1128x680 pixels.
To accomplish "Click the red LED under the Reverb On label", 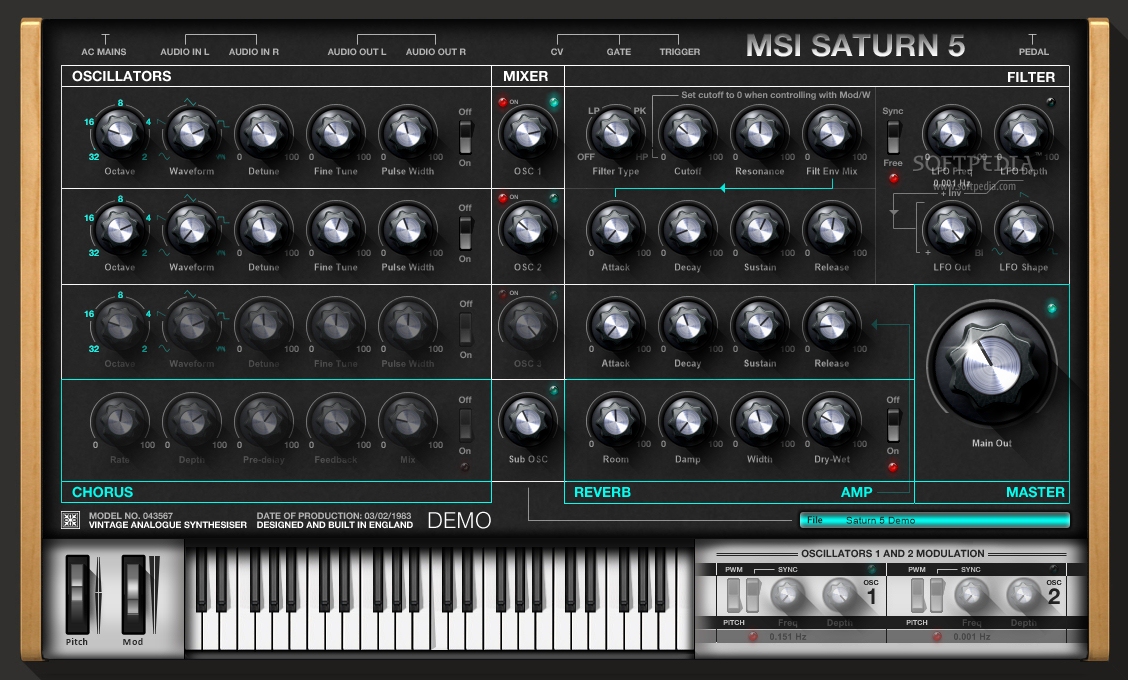I will coord(893,467).
